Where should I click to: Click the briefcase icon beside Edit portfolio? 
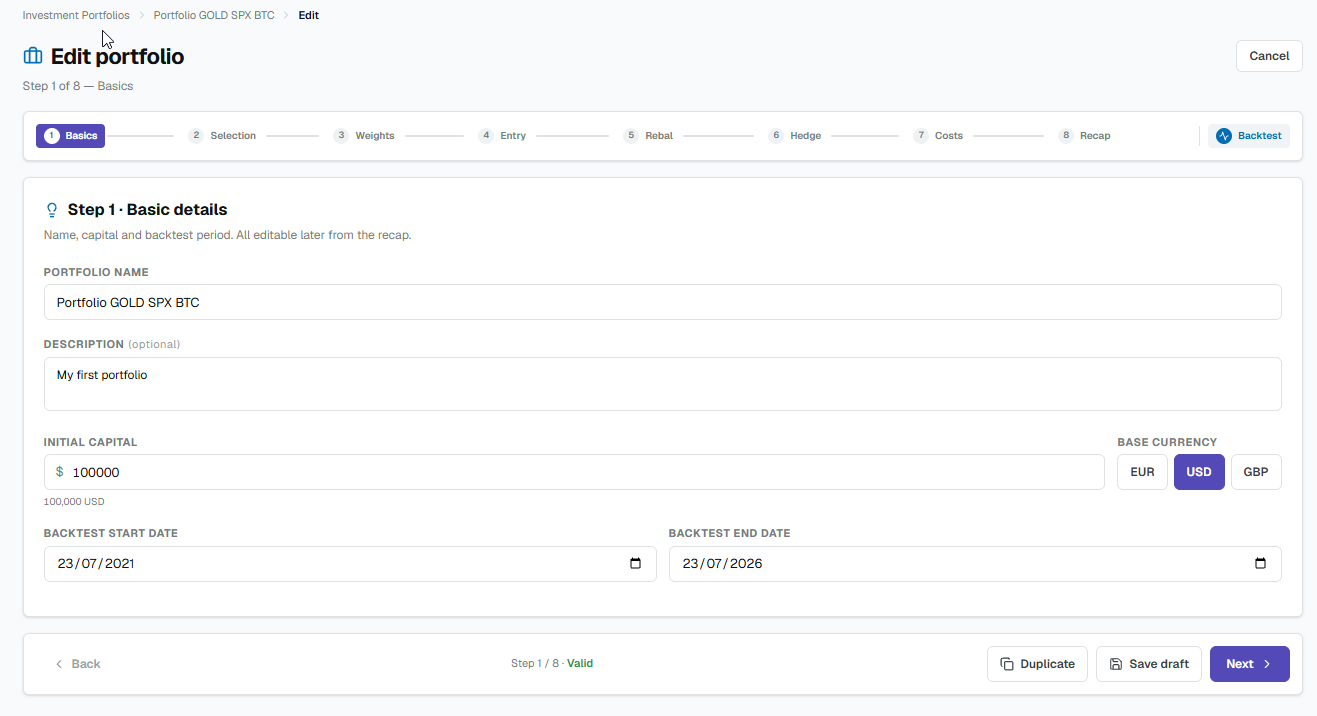pos(33,56)
